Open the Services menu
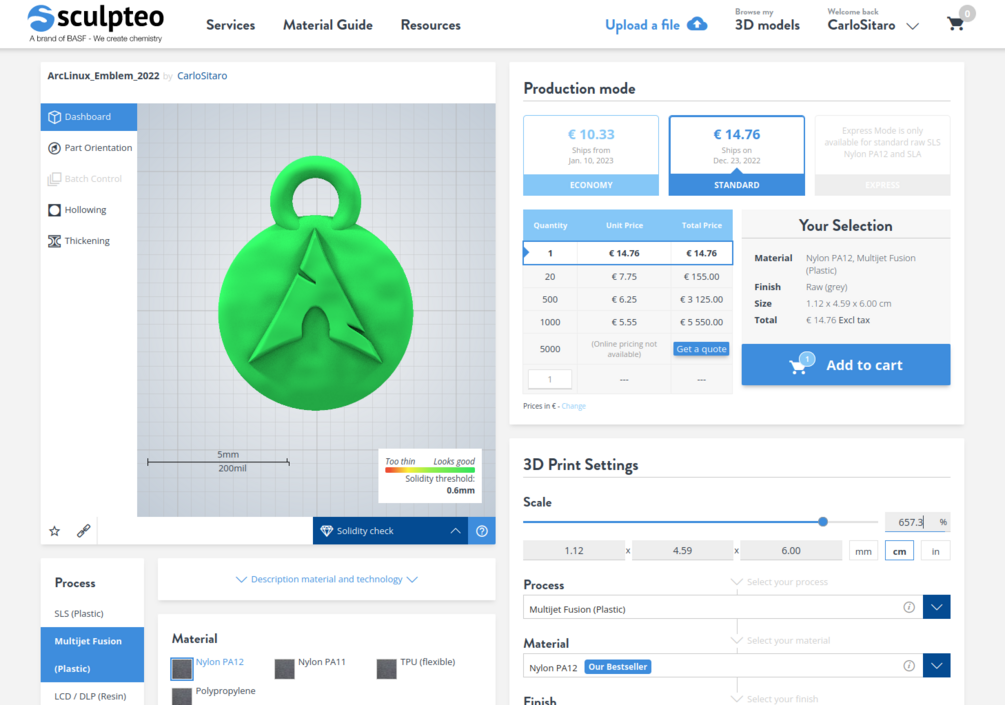The height and width of the screenshot is (705, 1005). point(231,25)
